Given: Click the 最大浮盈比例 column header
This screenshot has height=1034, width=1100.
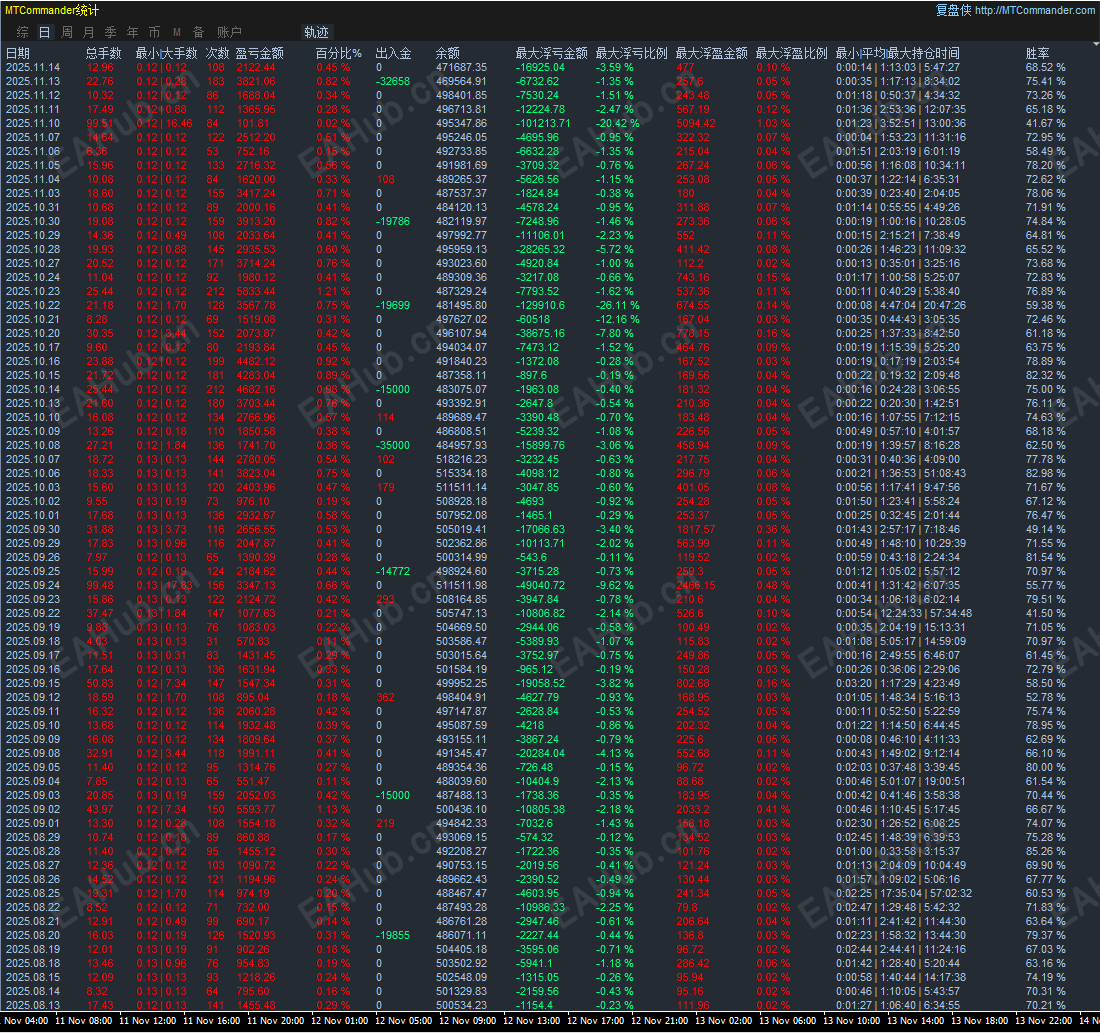Looking at the screenshot, I should [791, 53].
